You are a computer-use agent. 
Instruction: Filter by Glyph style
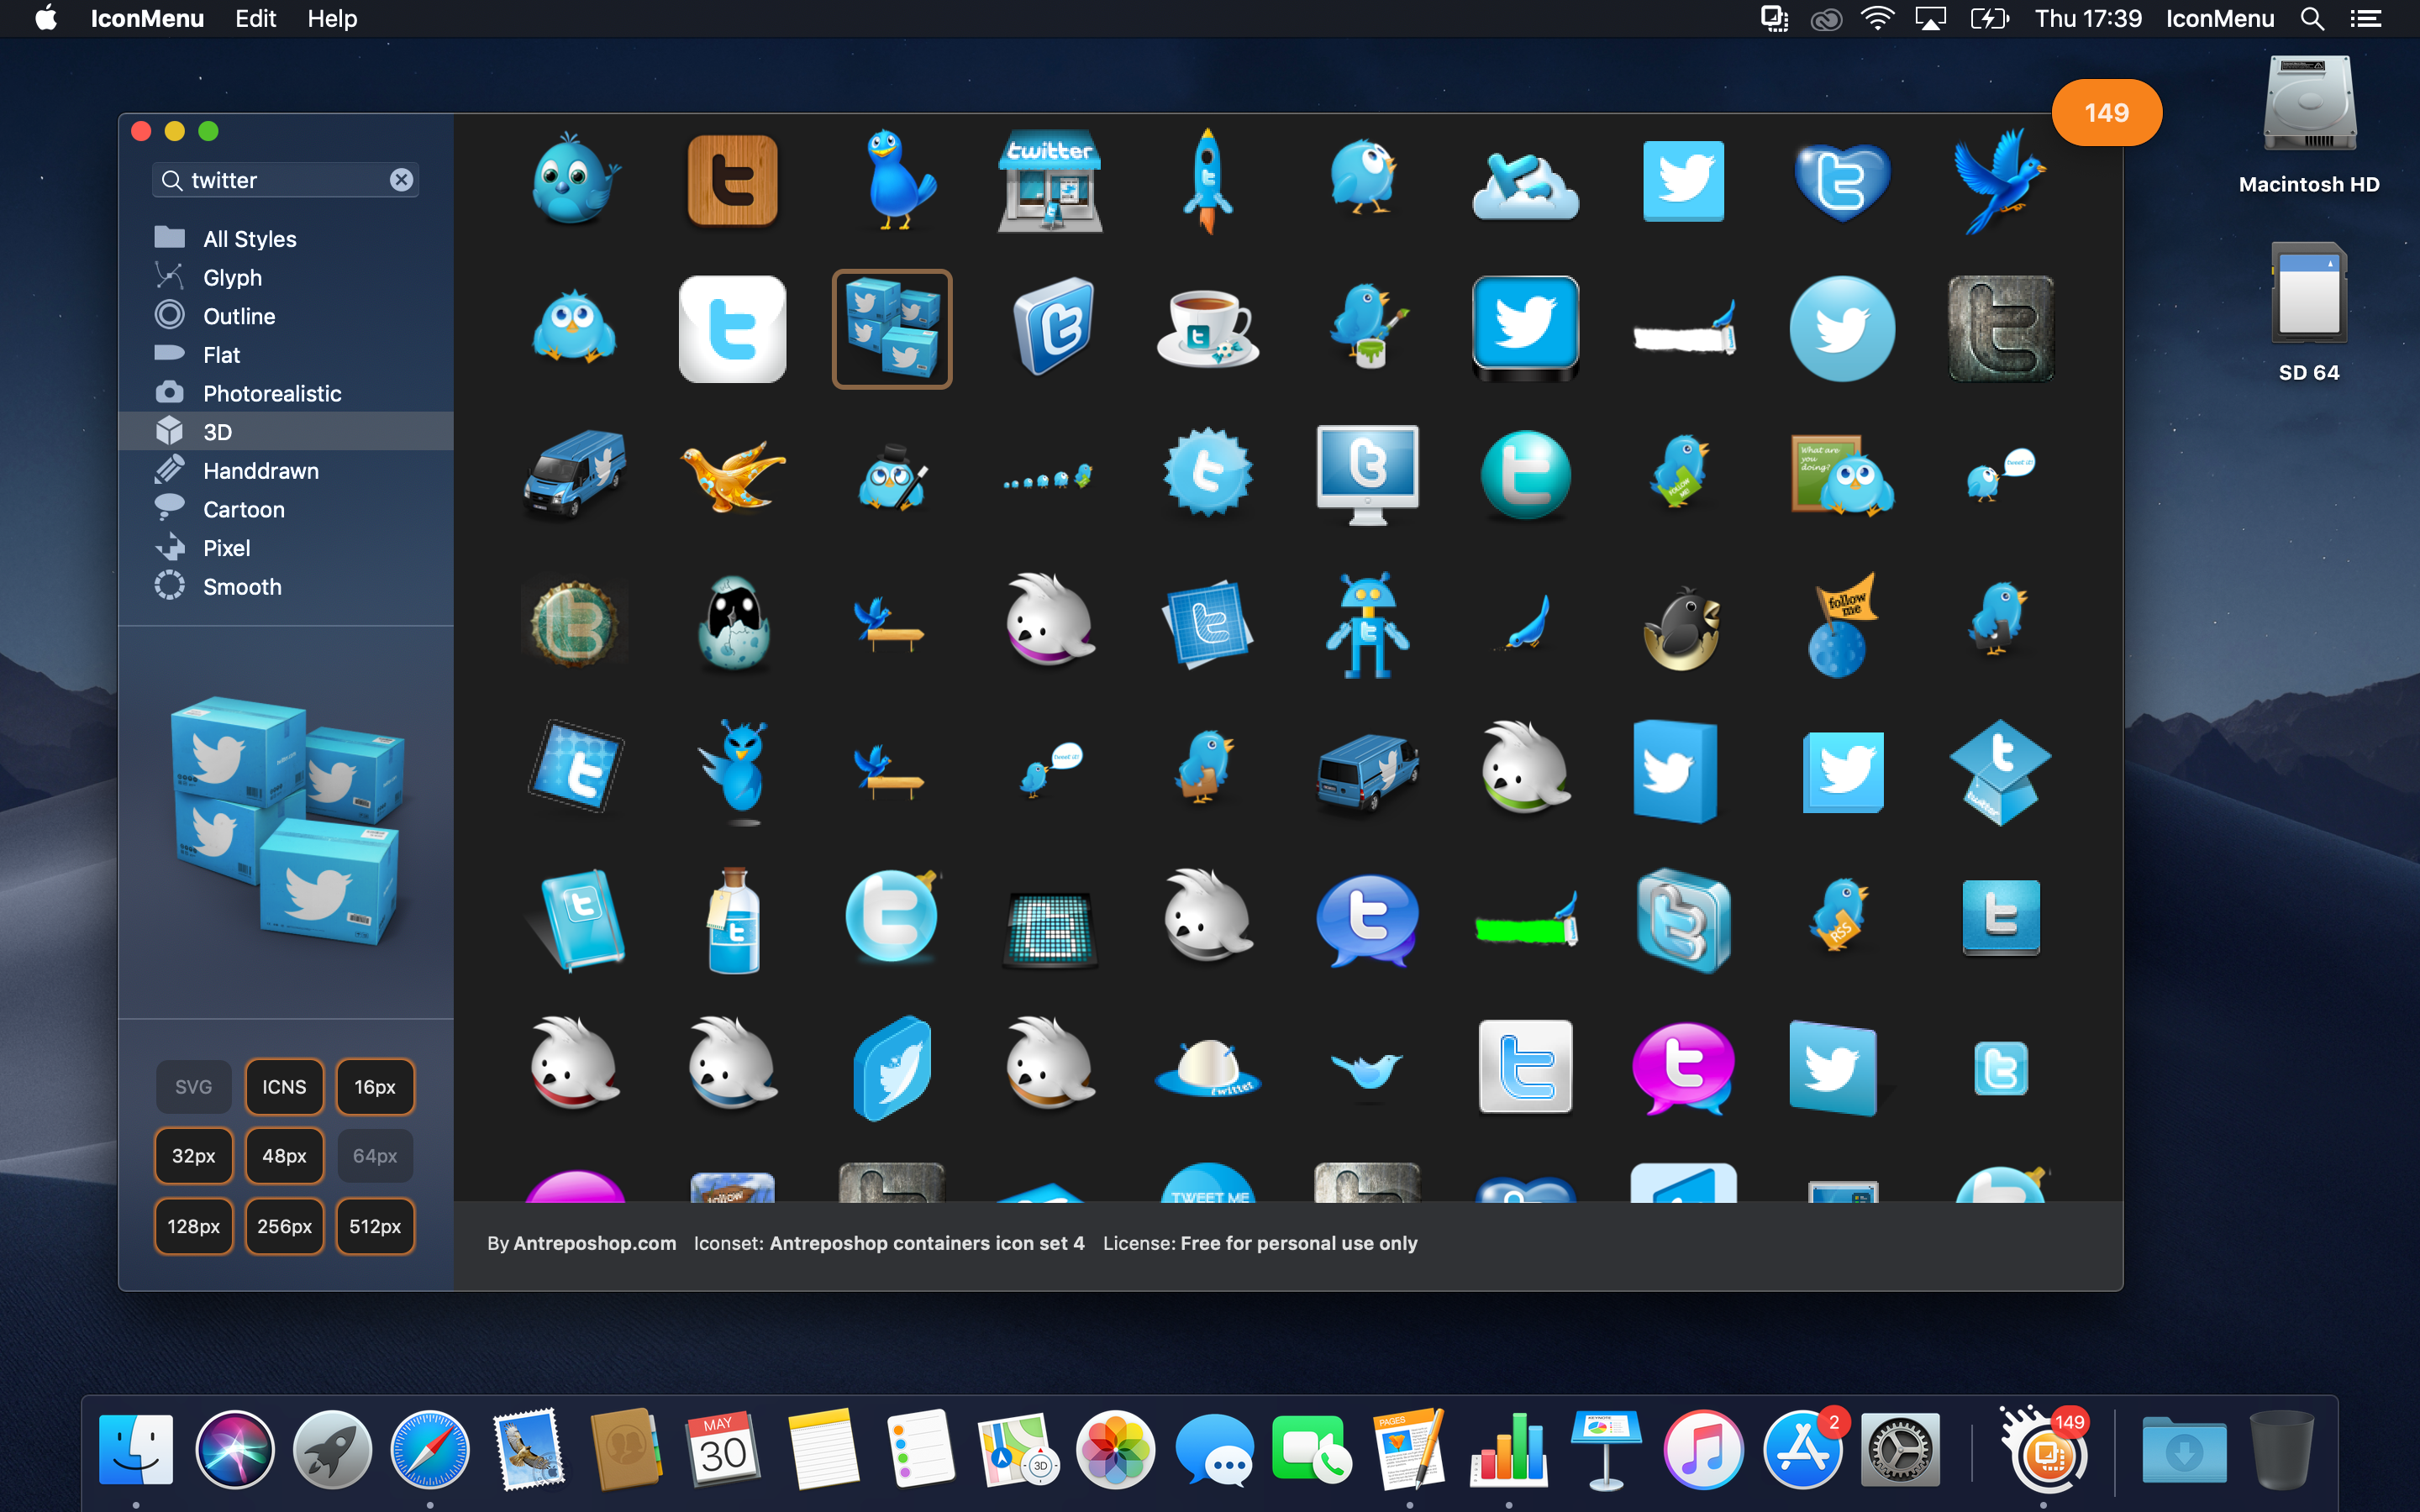pyautogui.click(x=286, y=277)
